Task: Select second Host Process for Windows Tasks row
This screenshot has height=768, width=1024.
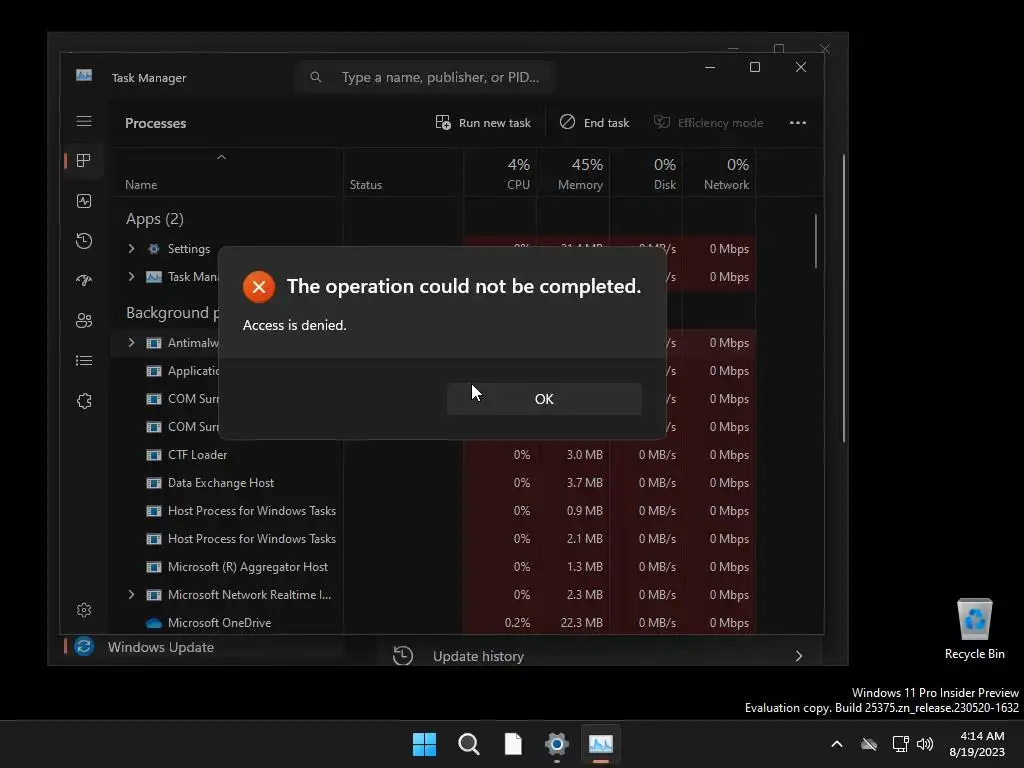Action: pyautogui.click(x=435, y=539)
